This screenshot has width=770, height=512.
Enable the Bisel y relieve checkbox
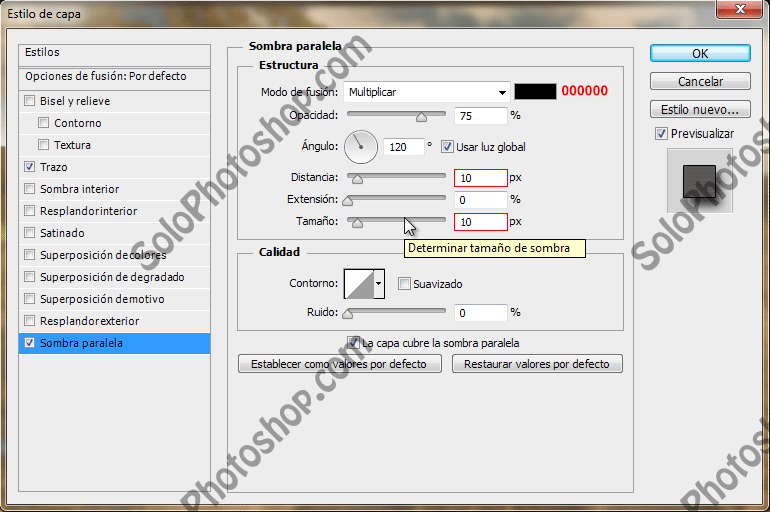coord(30,101)
